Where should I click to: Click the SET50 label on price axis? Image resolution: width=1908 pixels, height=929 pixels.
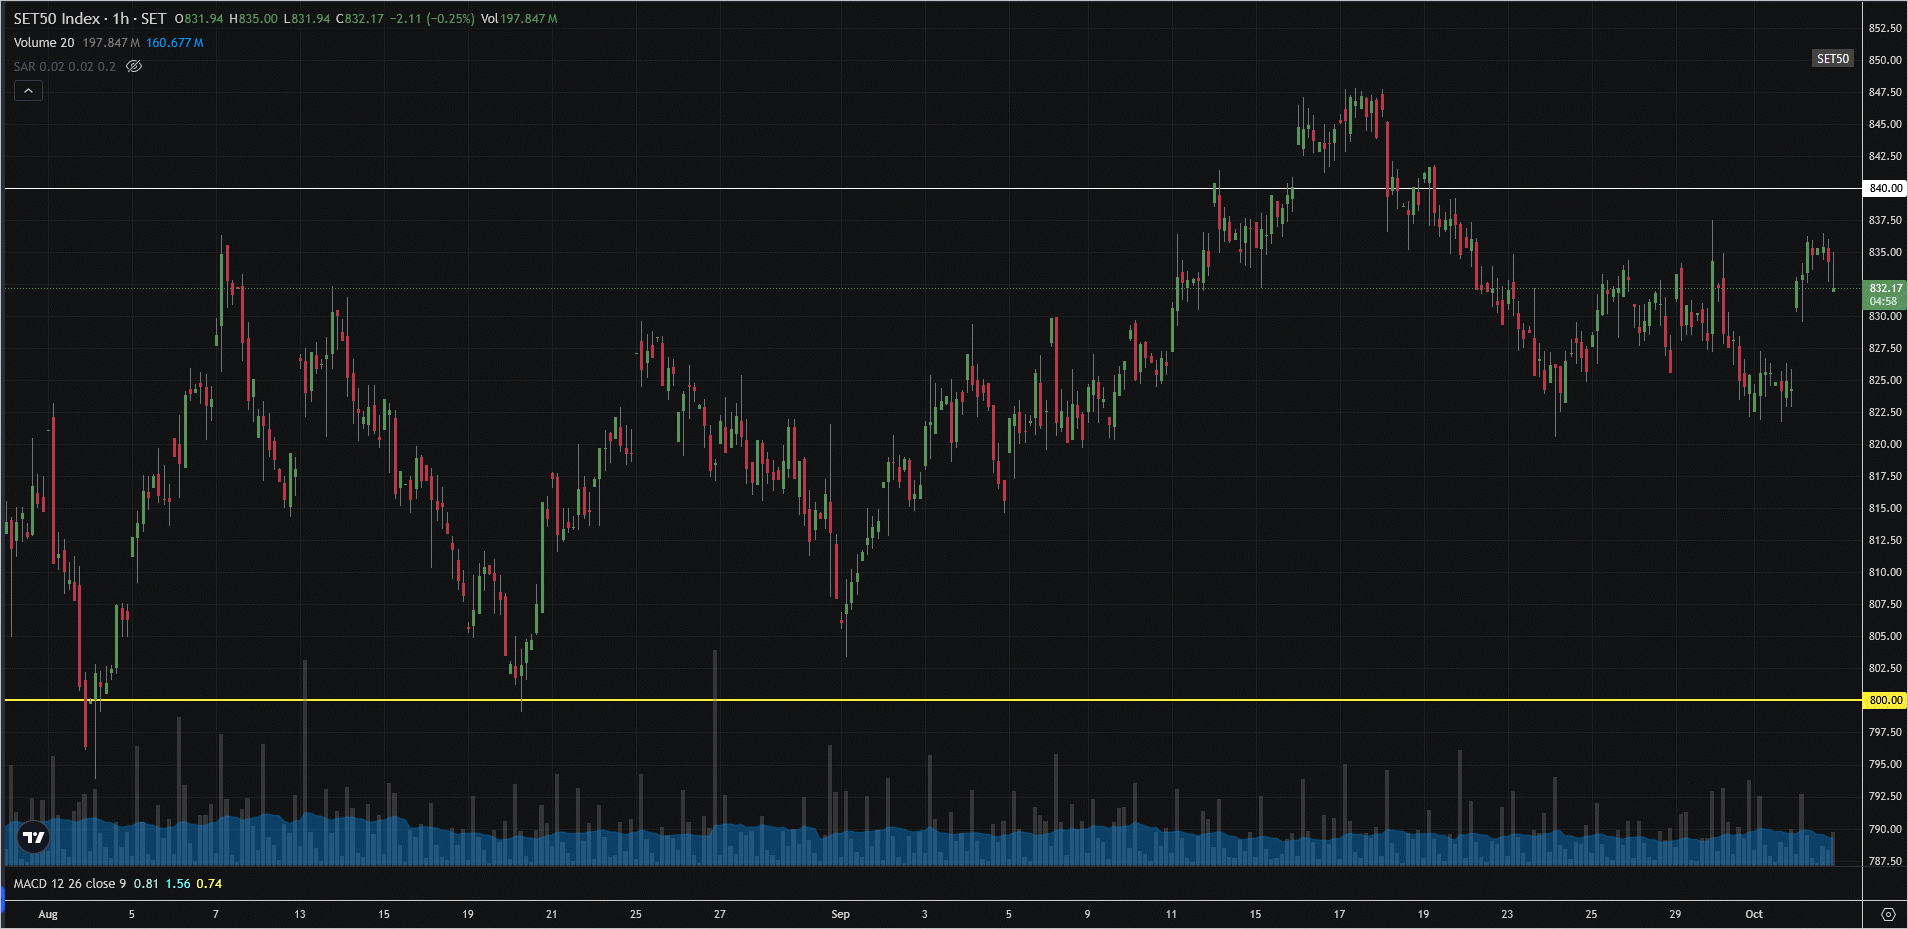1832,59
